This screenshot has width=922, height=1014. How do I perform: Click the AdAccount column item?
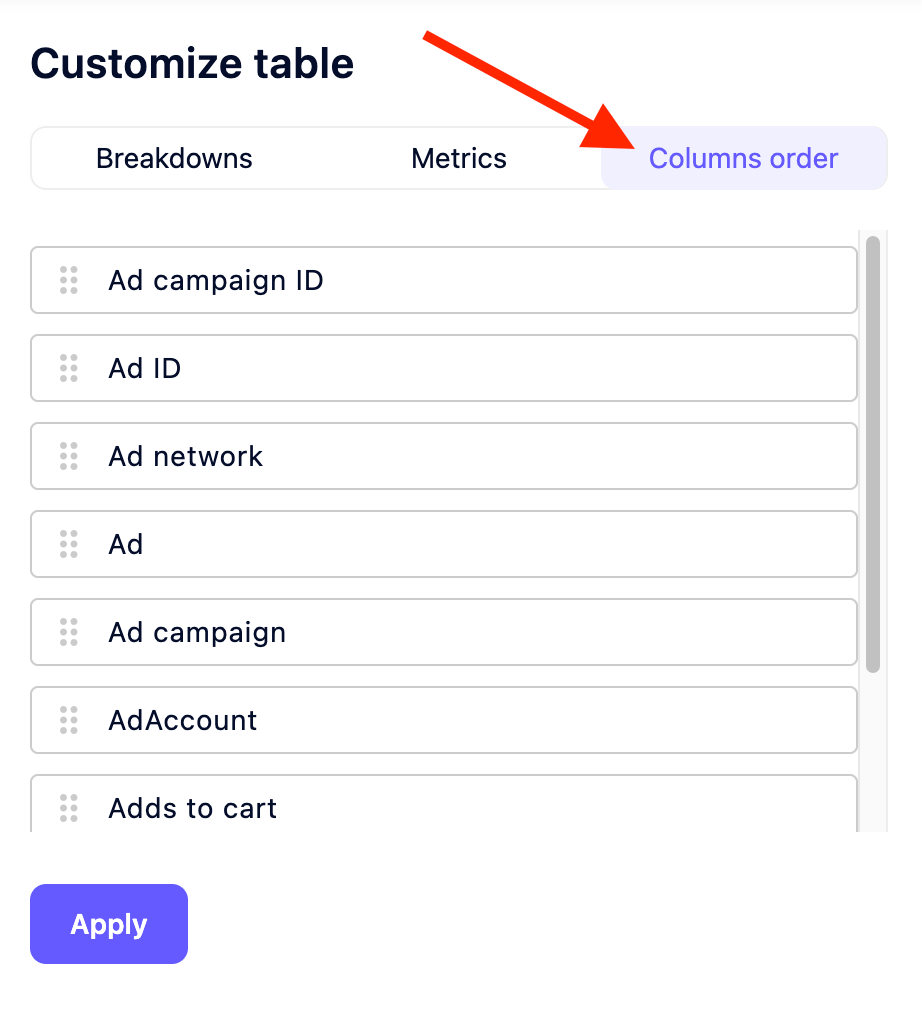point(444,720)
